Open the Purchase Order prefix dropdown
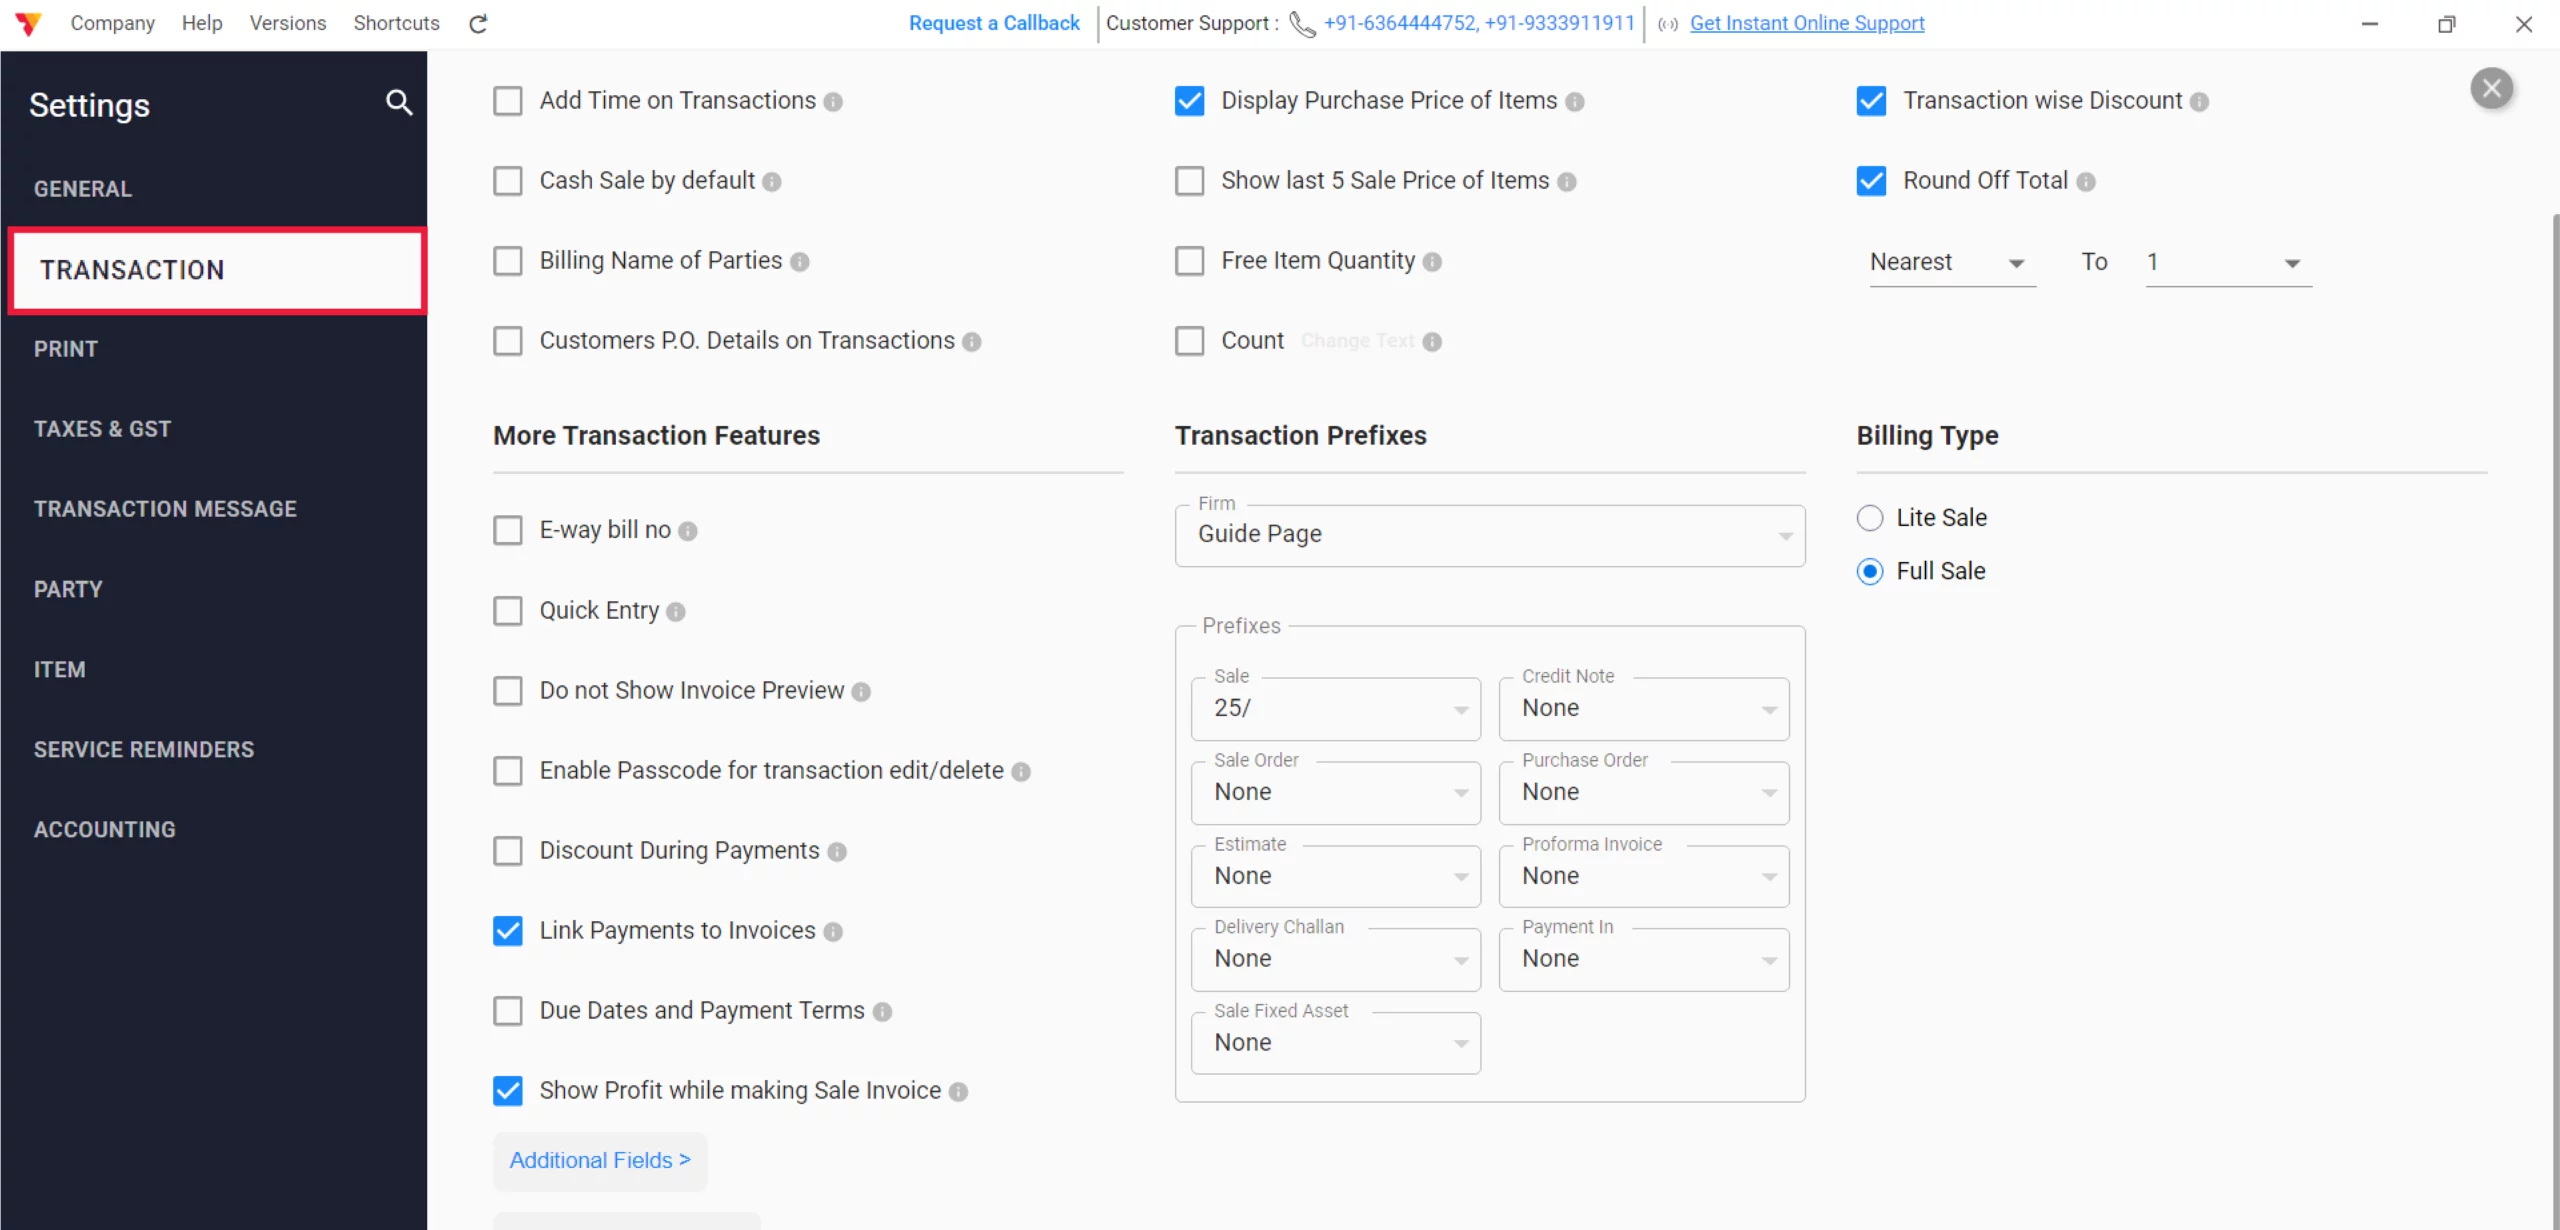The image size is (2560, 1230). 1643,793
